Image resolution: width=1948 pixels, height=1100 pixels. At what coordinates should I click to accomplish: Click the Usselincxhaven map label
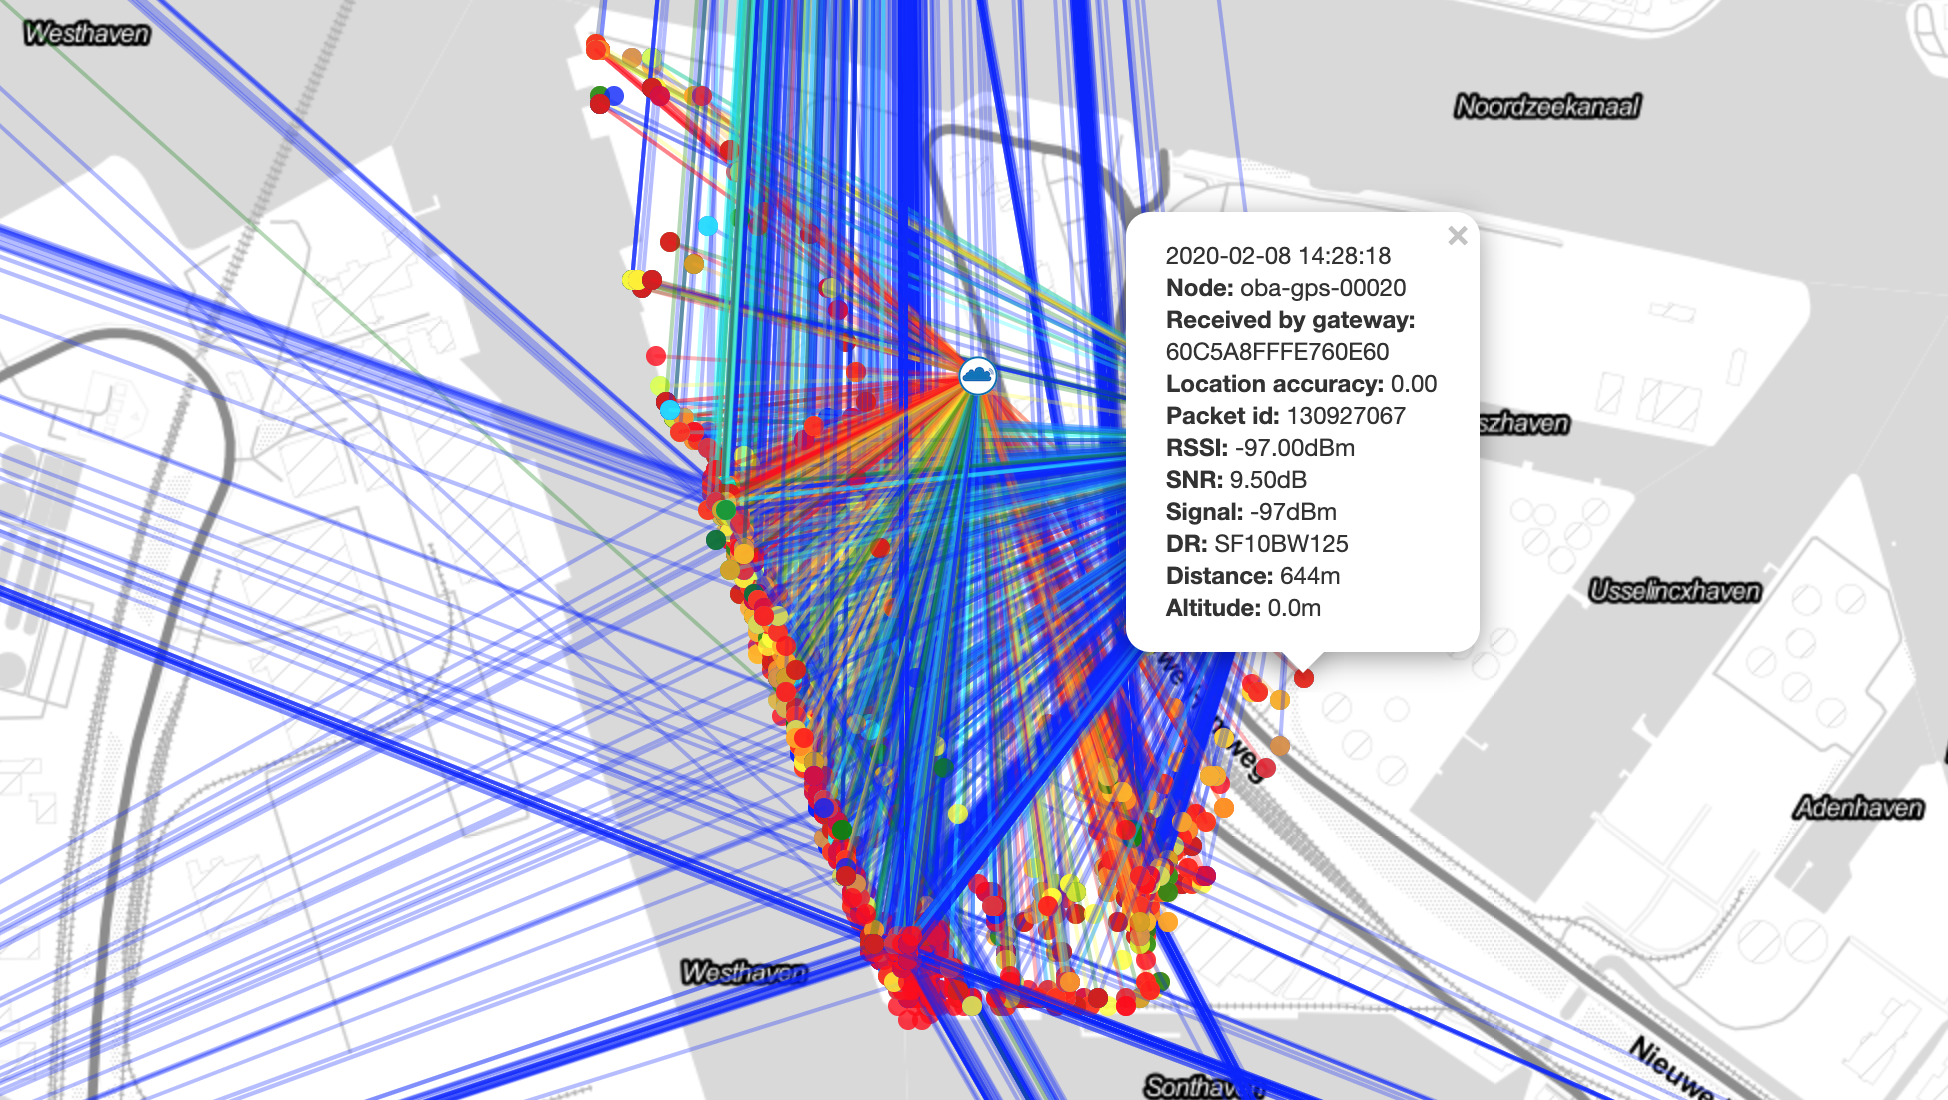1674,591
